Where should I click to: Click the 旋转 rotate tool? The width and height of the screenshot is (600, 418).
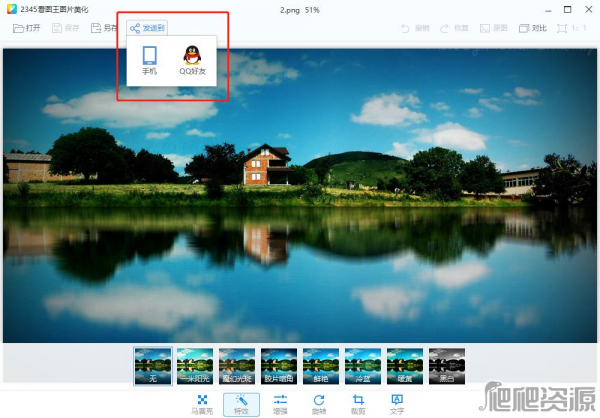click(x=319, y=403)
